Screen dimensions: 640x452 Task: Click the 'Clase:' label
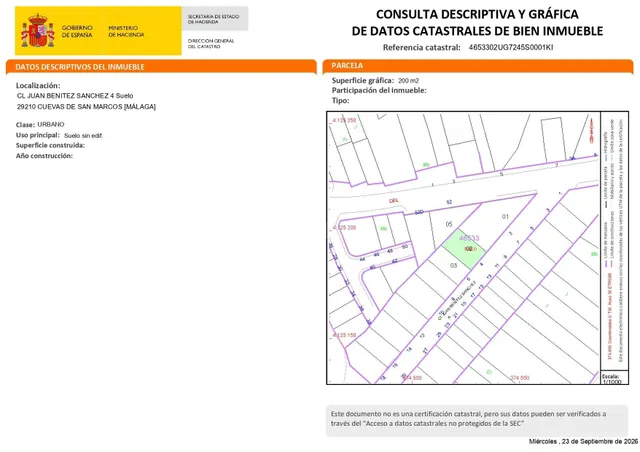25,125
